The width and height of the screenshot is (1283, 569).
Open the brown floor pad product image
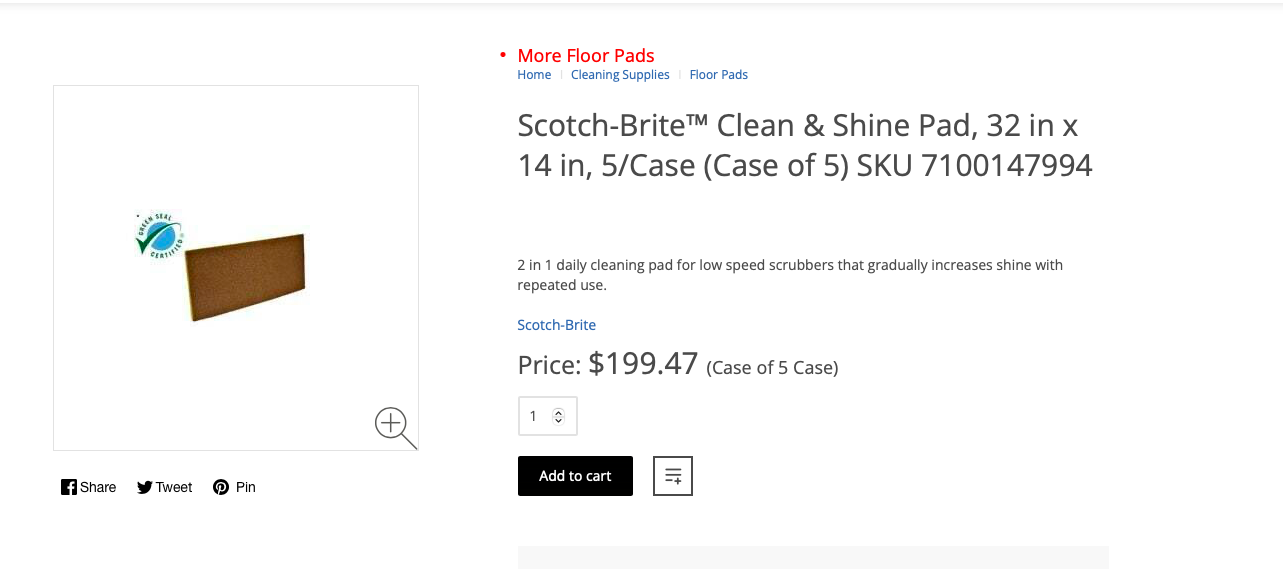pyautogui.click(x=247, y=276)
